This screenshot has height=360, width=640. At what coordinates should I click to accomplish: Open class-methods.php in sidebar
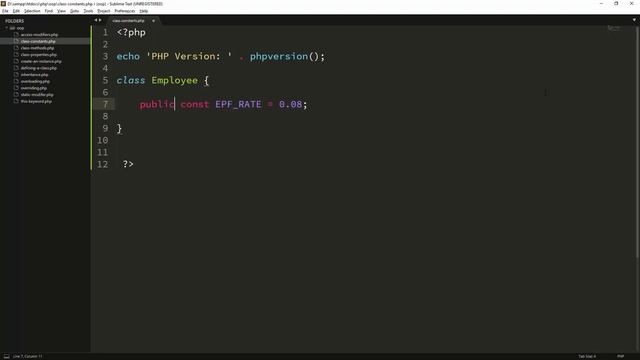[x=37, y=48]
